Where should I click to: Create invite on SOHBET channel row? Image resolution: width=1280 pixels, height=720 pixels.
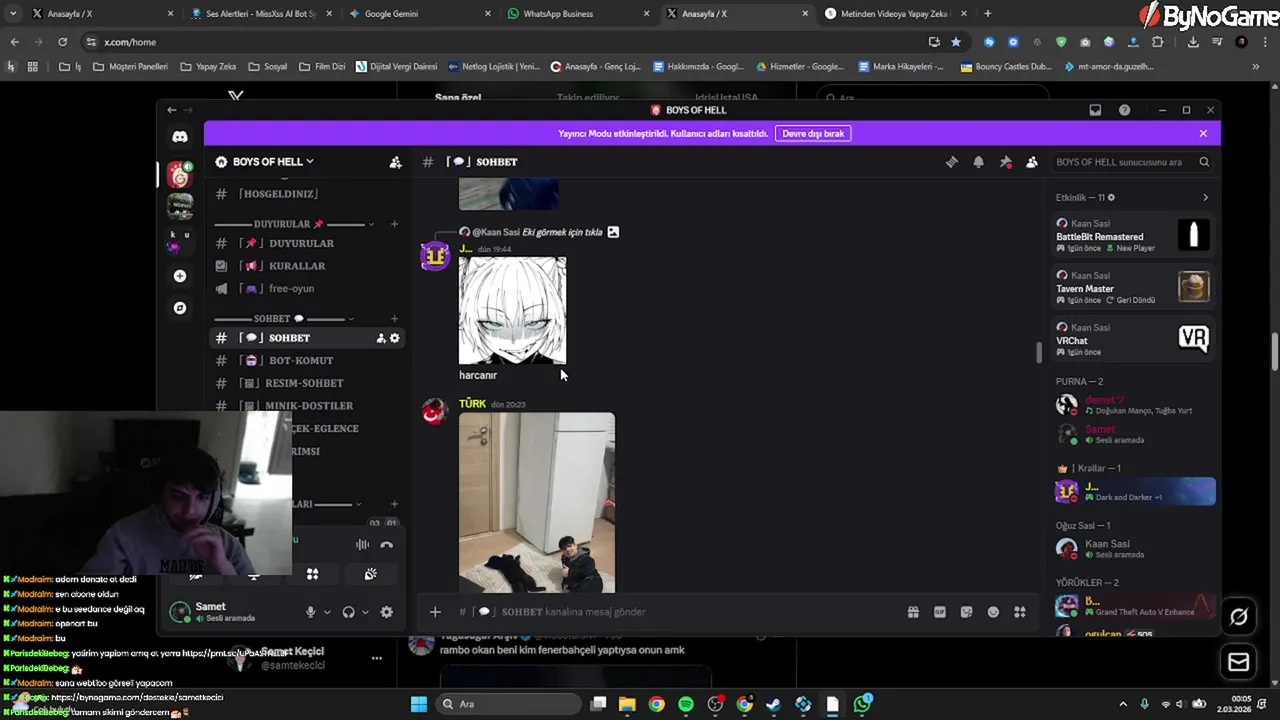381,338
